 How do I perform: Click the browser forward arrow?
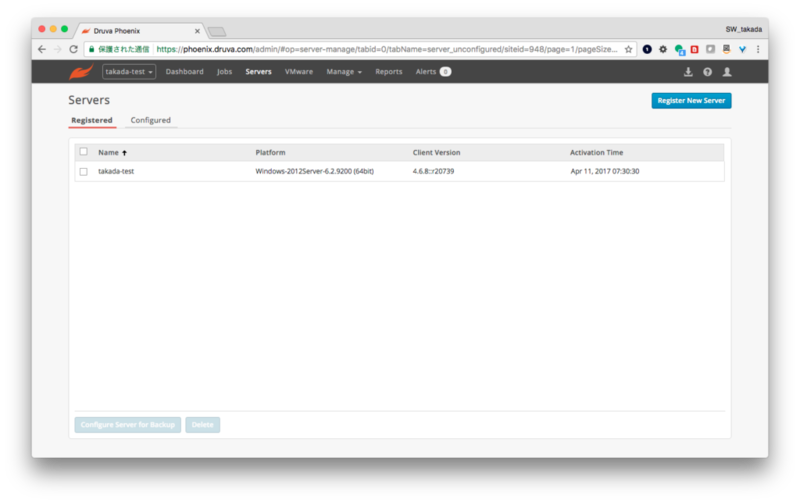(58, 49)
